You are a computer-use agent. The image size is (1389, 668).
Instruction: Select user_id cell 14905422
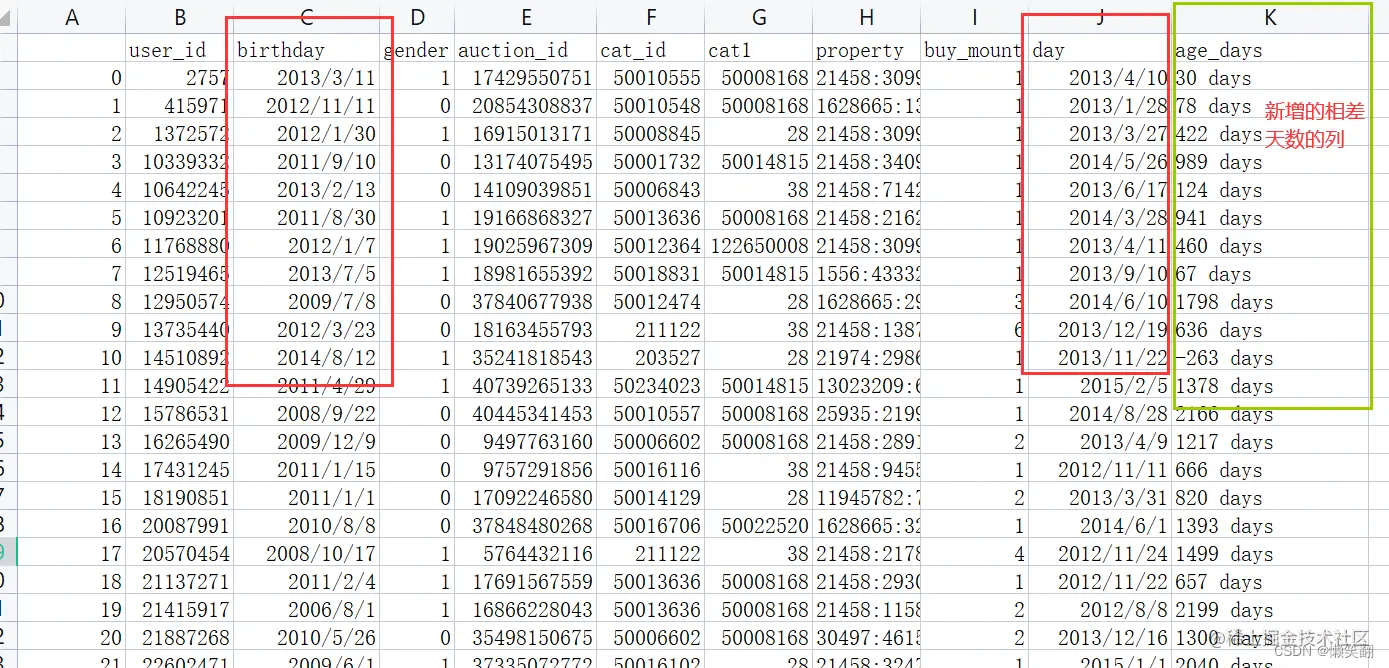(x=179, y=386)
